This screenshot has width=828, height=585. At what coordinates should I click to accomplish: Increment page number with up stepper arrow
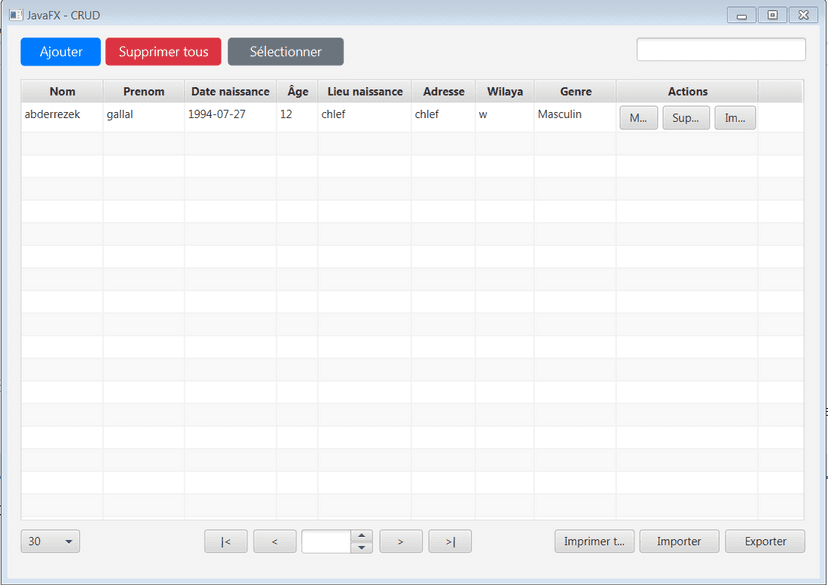coord(361,536)
